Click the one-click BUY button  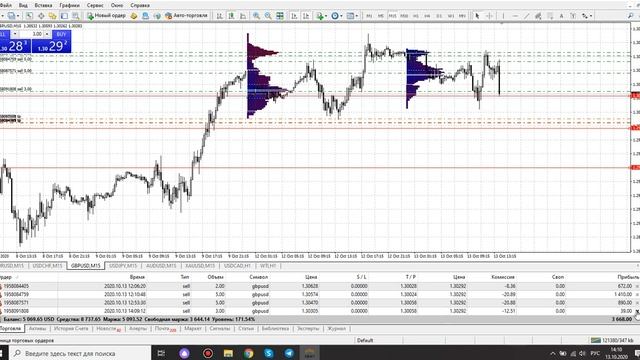pos(61,34)
